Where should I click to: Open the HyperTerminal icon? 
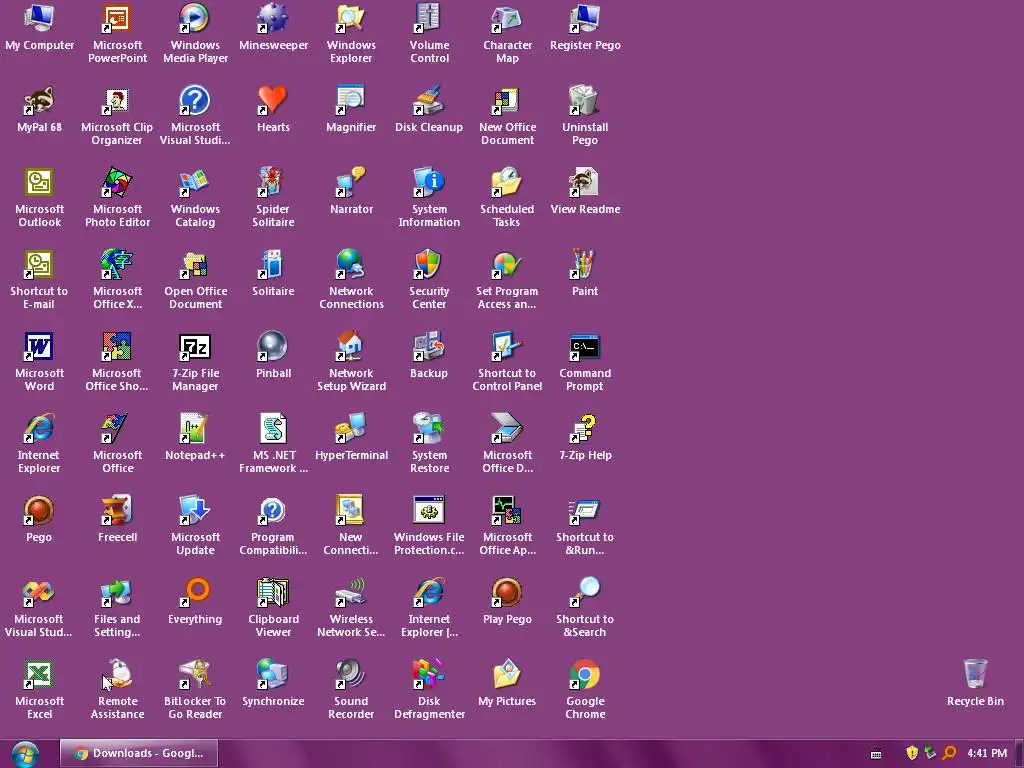click(351, 429)
